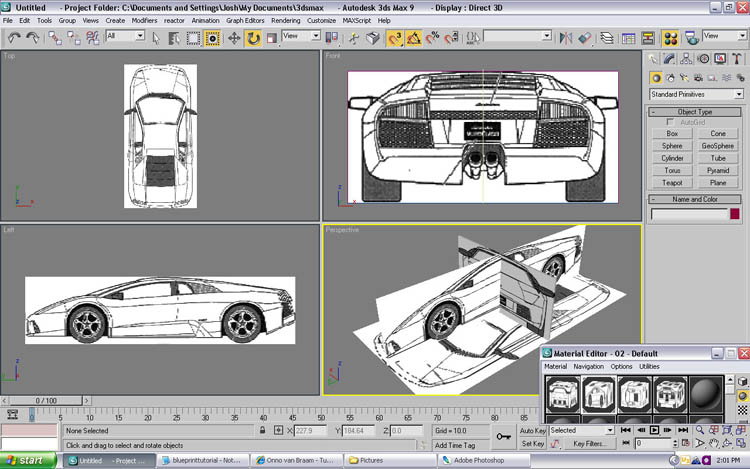Click the object color swatch
This screenshot has height=469, width=750.
734,213
